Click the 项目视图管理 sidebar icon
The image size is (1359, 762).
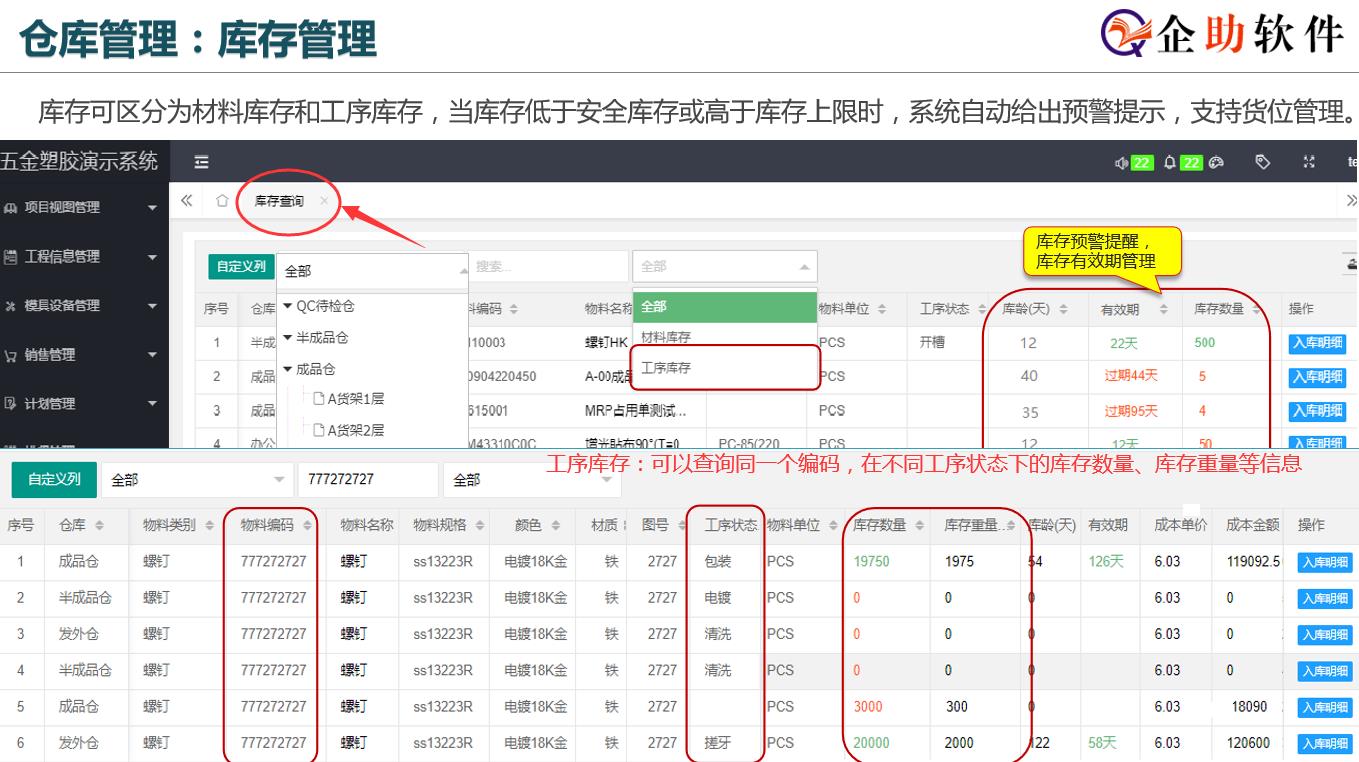[x=11, y=208]
